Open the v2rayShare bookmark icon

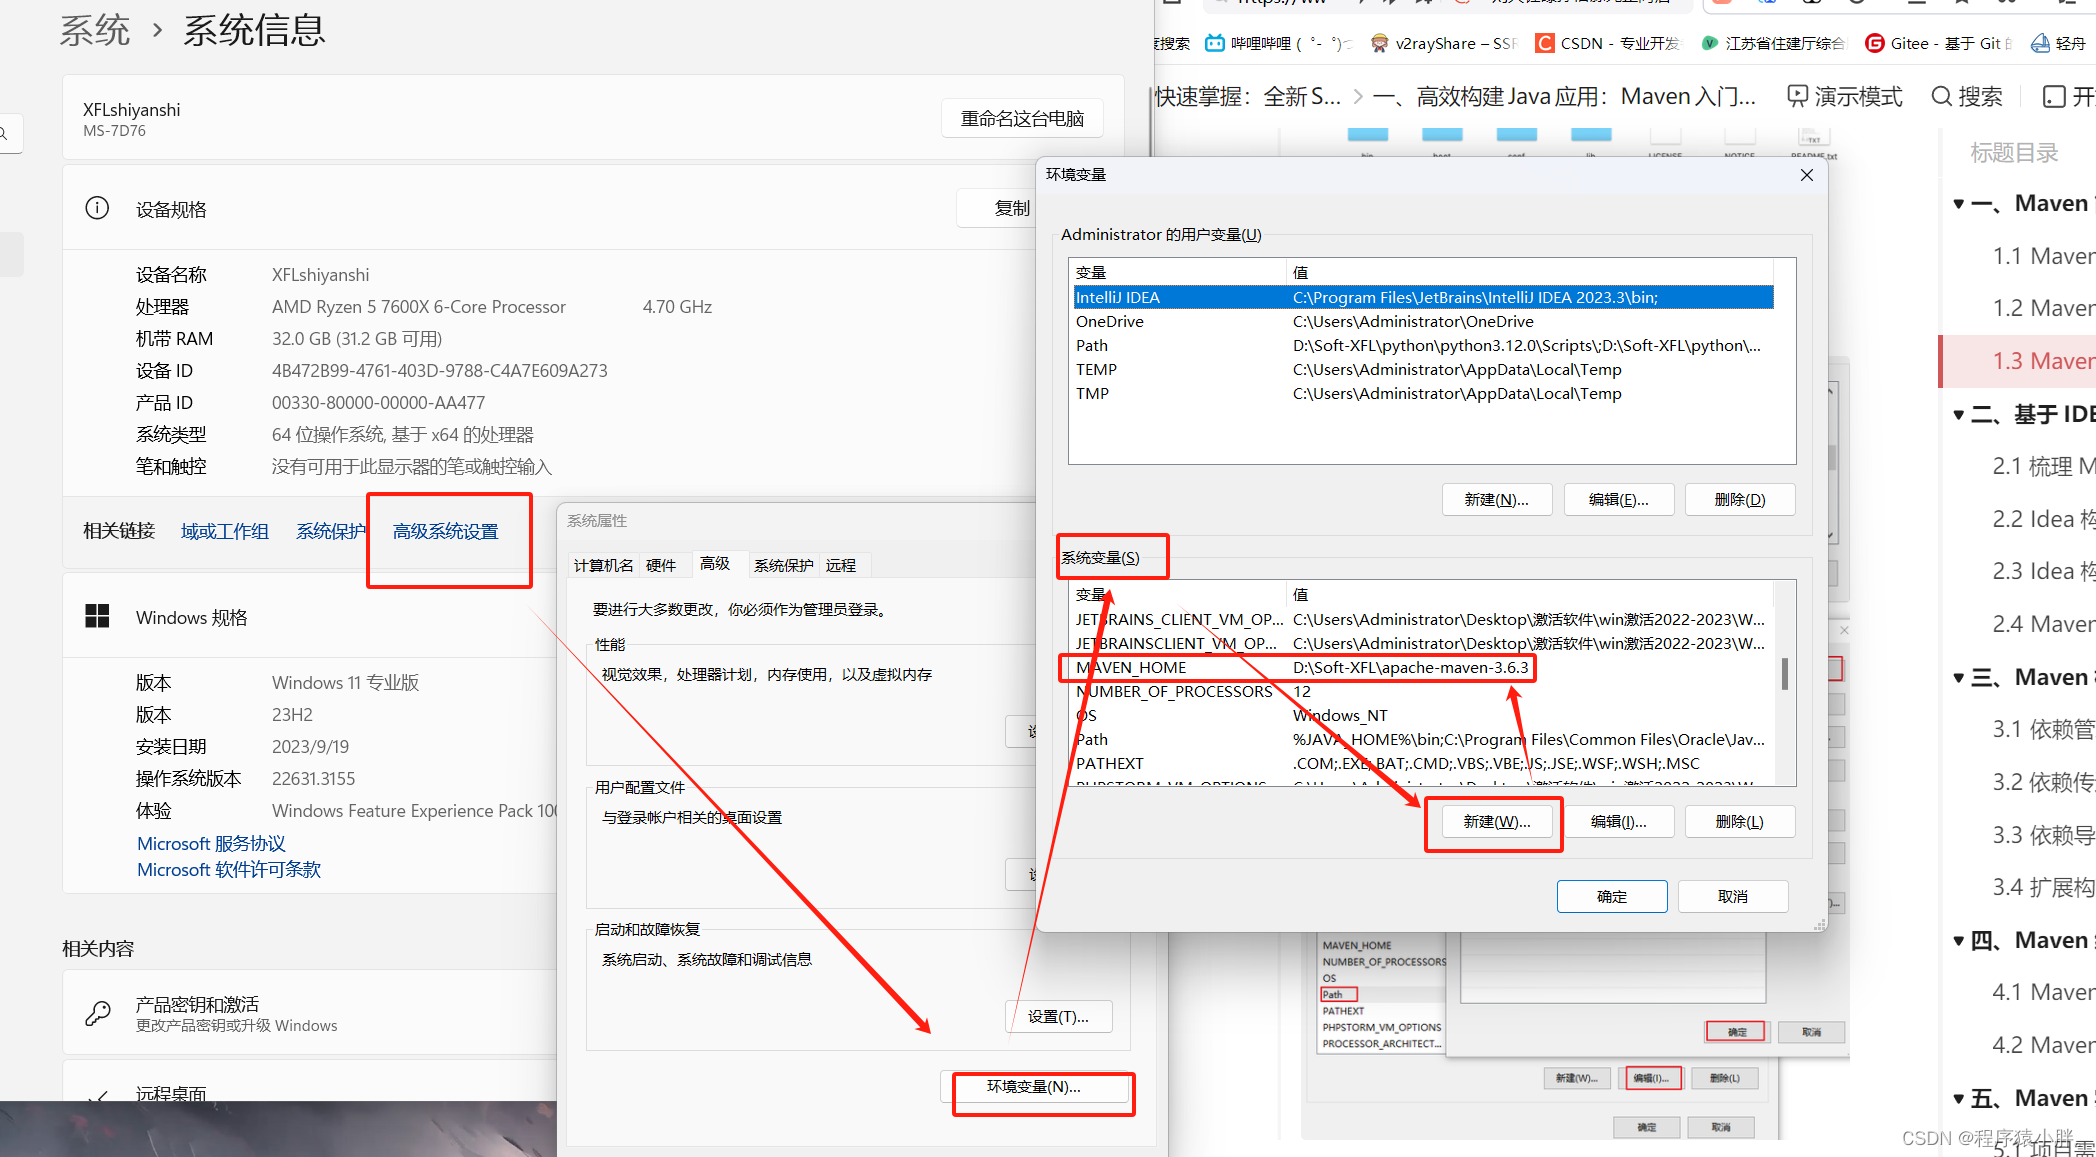pos(1380,43)
